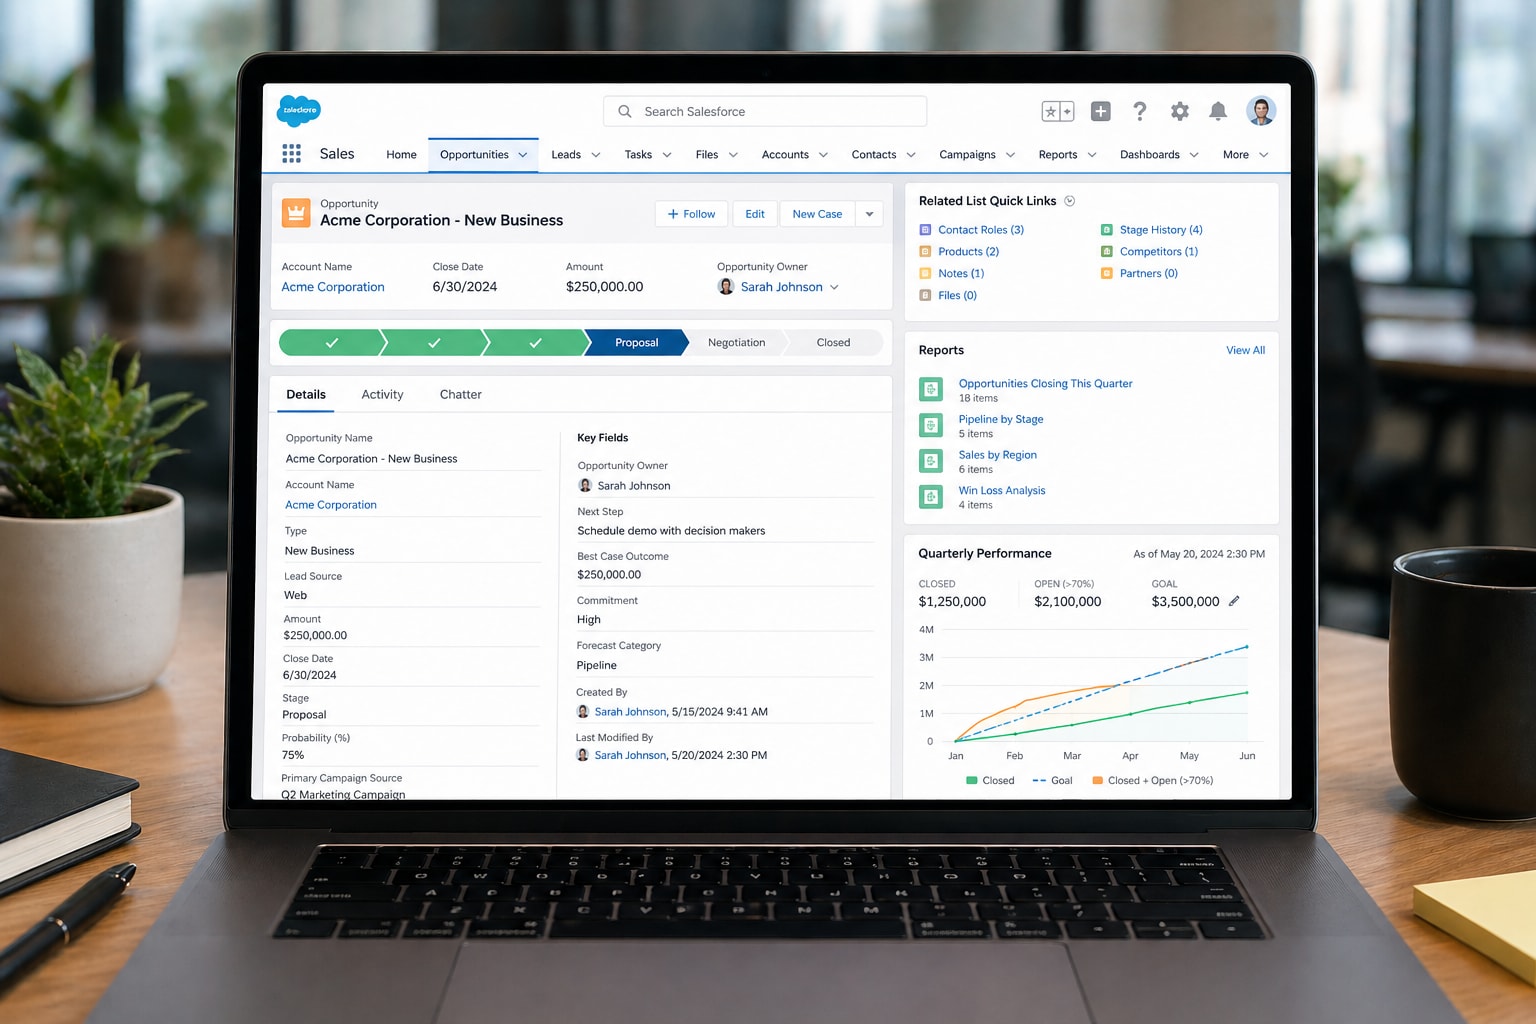Screen dimensions: 1536x1024
Task: Expand the Related List Quick Links menu
Action: click(1069, 201)
